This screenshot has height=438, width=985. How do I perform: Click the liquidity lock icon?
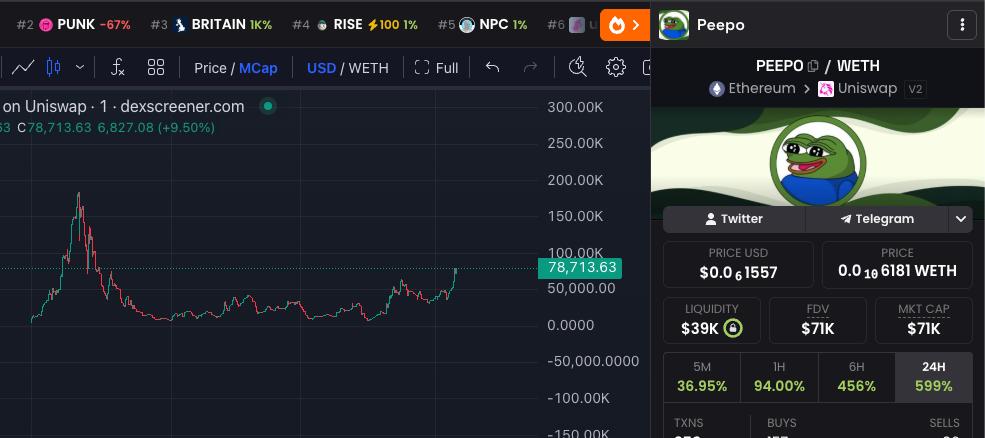pos(733,328)
